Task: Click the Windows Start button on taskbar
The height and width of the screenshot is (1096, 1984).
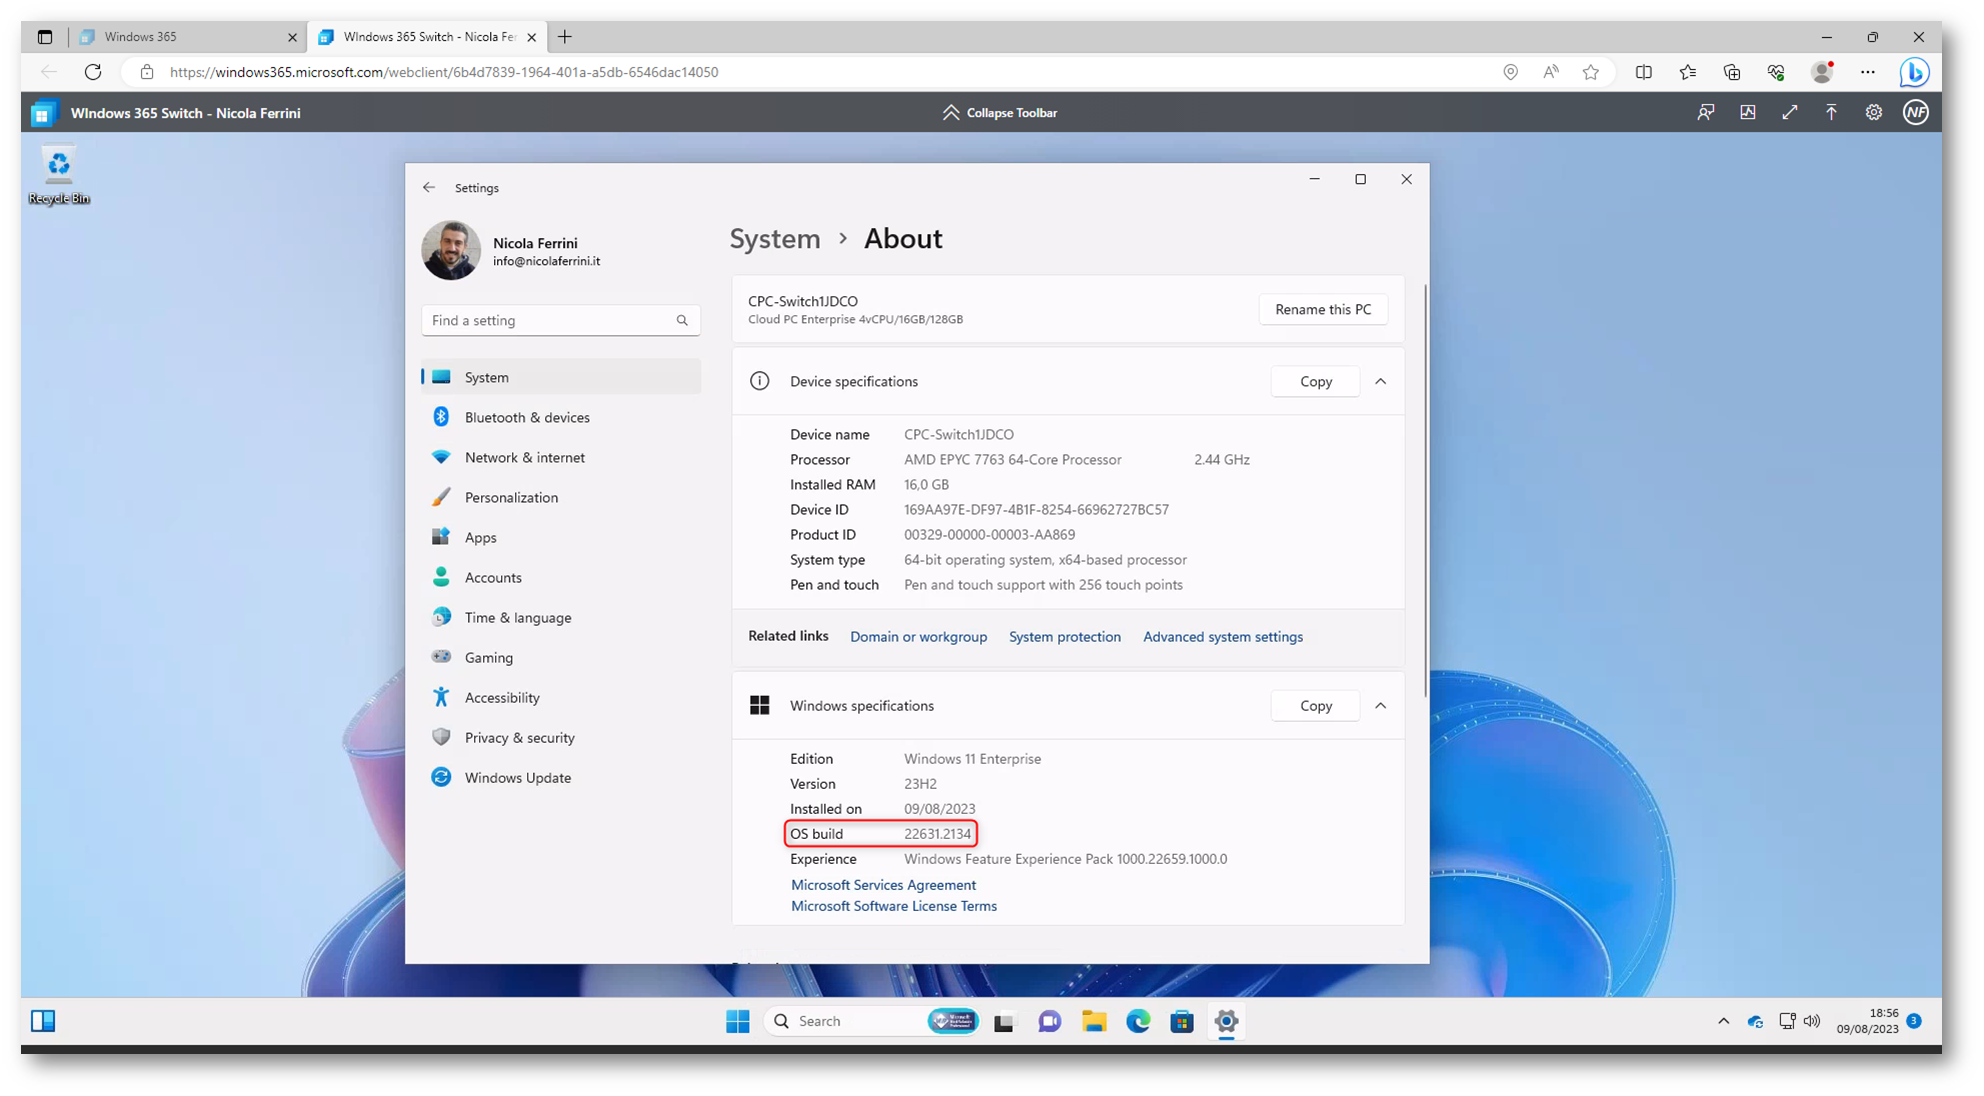Action: (737, 1020)
